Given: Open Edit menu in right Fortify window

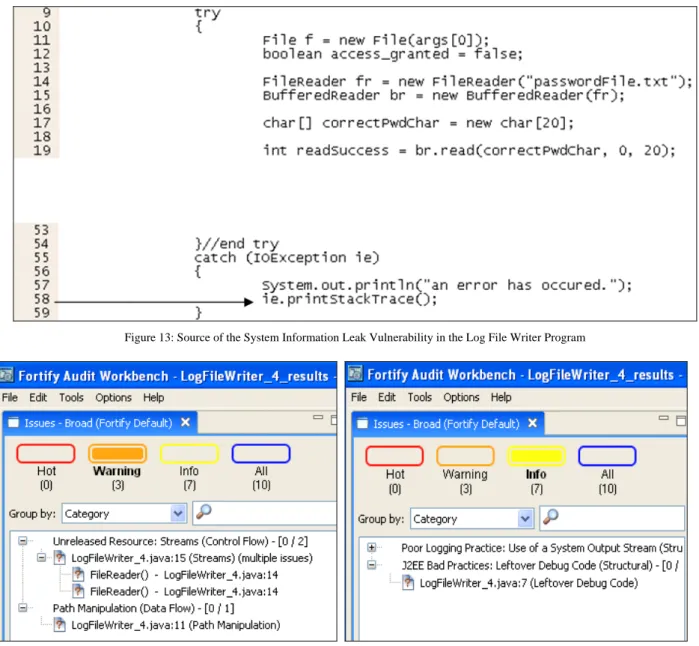Looking at the screenshot, I should point(387,397).
